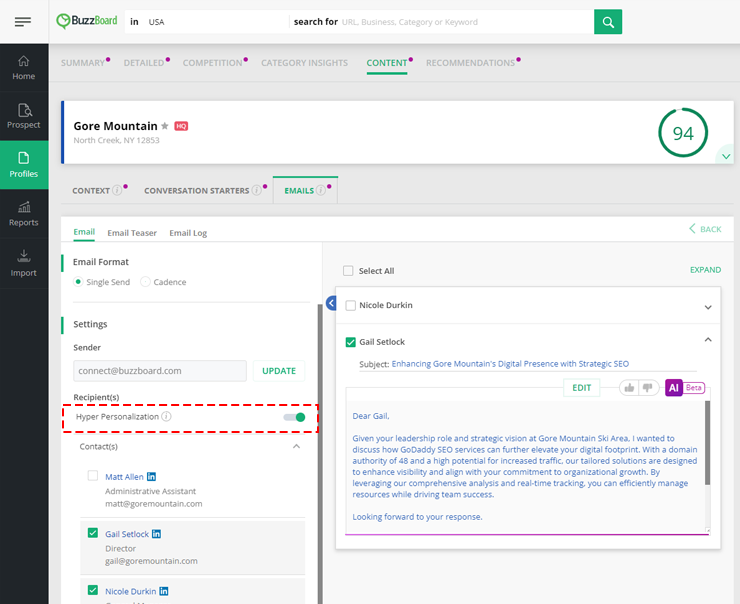This screenshot has width=740, height=604.
Task: Open Matt Allen's contact link
Action: point(124,477)
